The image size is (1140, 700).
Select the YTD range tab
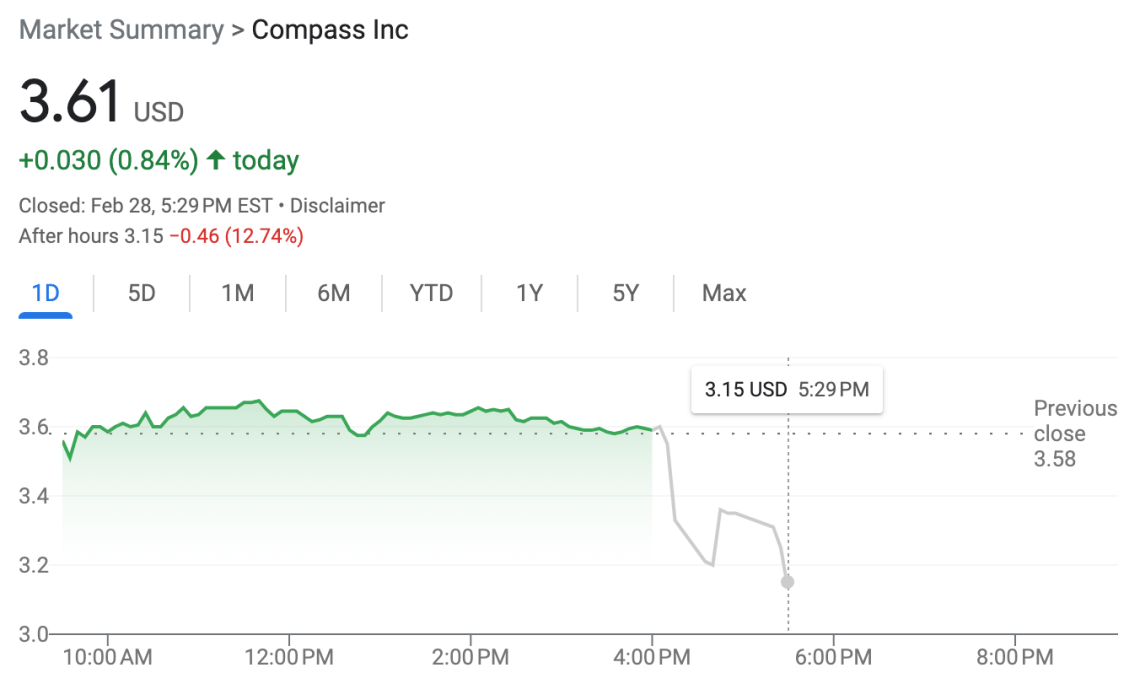(431, 293)
